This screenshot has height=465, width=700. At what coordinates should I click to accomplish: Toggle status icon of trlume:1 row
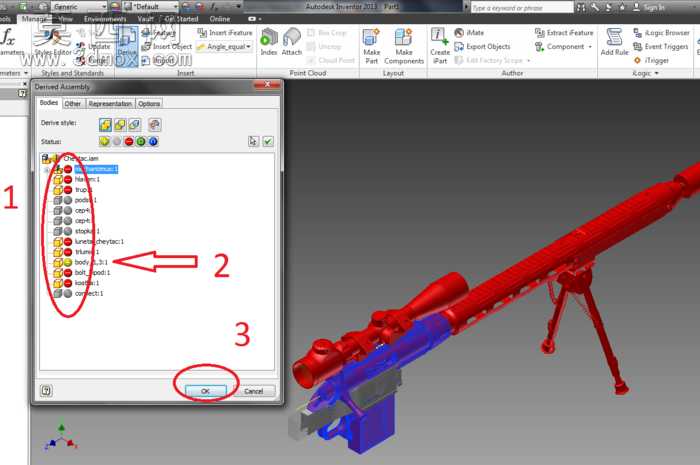[68, 252]
